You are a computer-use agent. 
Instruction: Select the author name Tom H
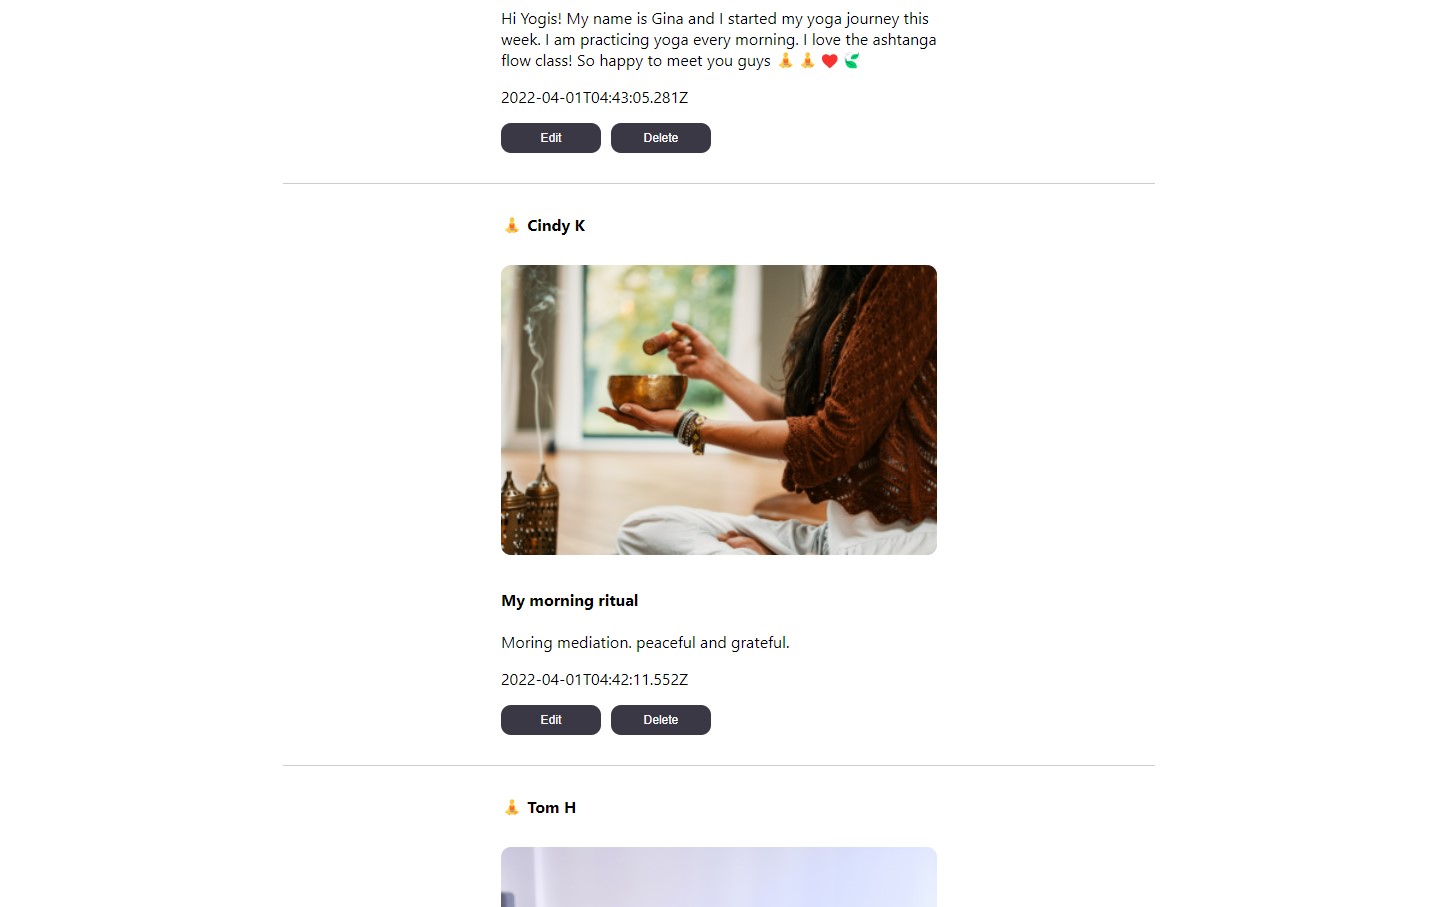coord(551,807)
